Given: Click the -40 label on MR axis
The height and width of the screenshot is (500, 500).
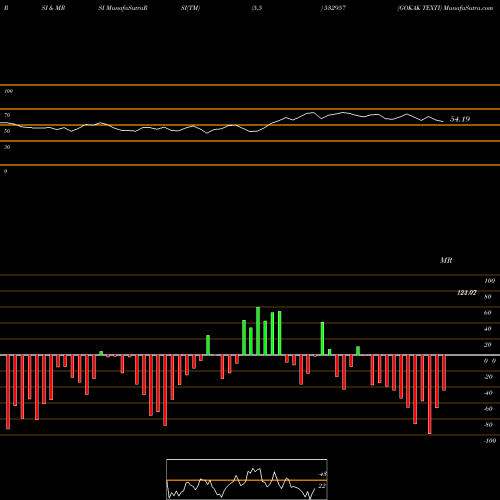Looking at the screenshot, I should pyautogui.click(x=488, y=393).
